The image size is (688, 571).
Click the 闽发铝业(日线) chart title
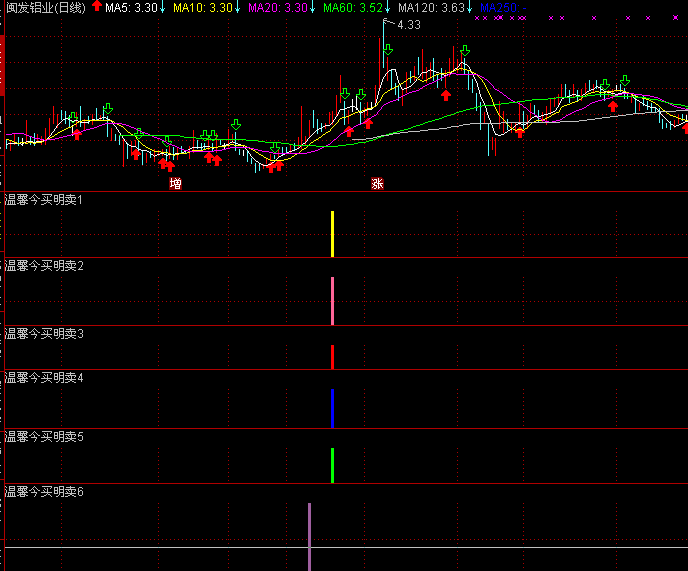click(46, 7)
